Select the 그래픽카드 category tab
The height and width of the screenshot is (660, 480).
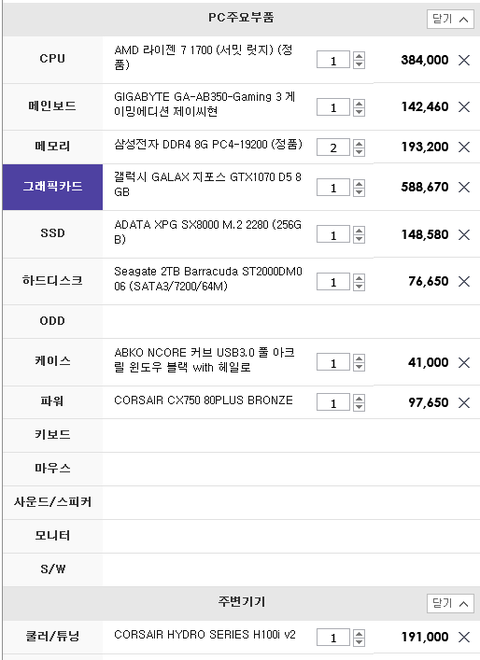click(x=53, y=187)
